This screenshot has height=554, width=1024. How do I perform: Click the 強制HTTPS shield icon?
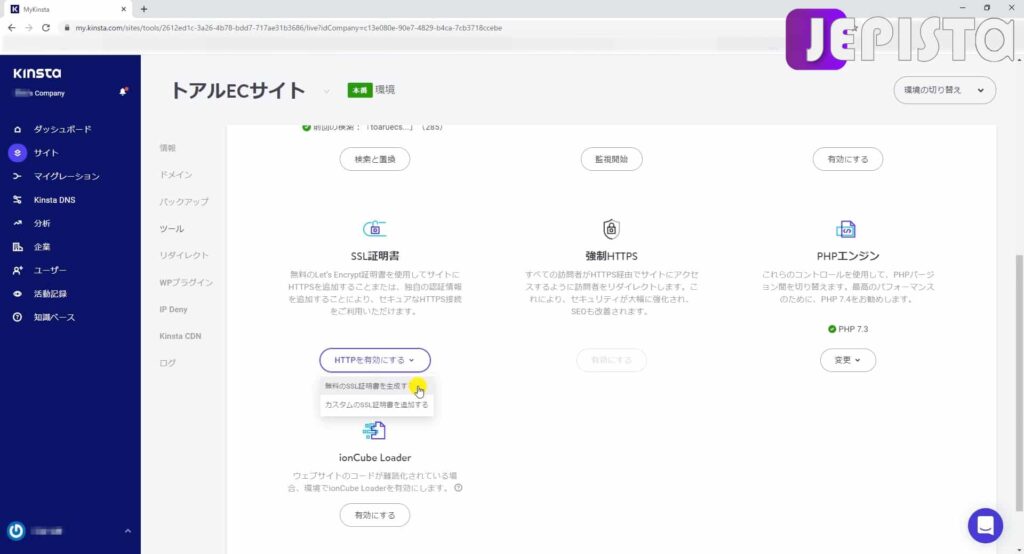pyautogui.click(x=611, y=229)
